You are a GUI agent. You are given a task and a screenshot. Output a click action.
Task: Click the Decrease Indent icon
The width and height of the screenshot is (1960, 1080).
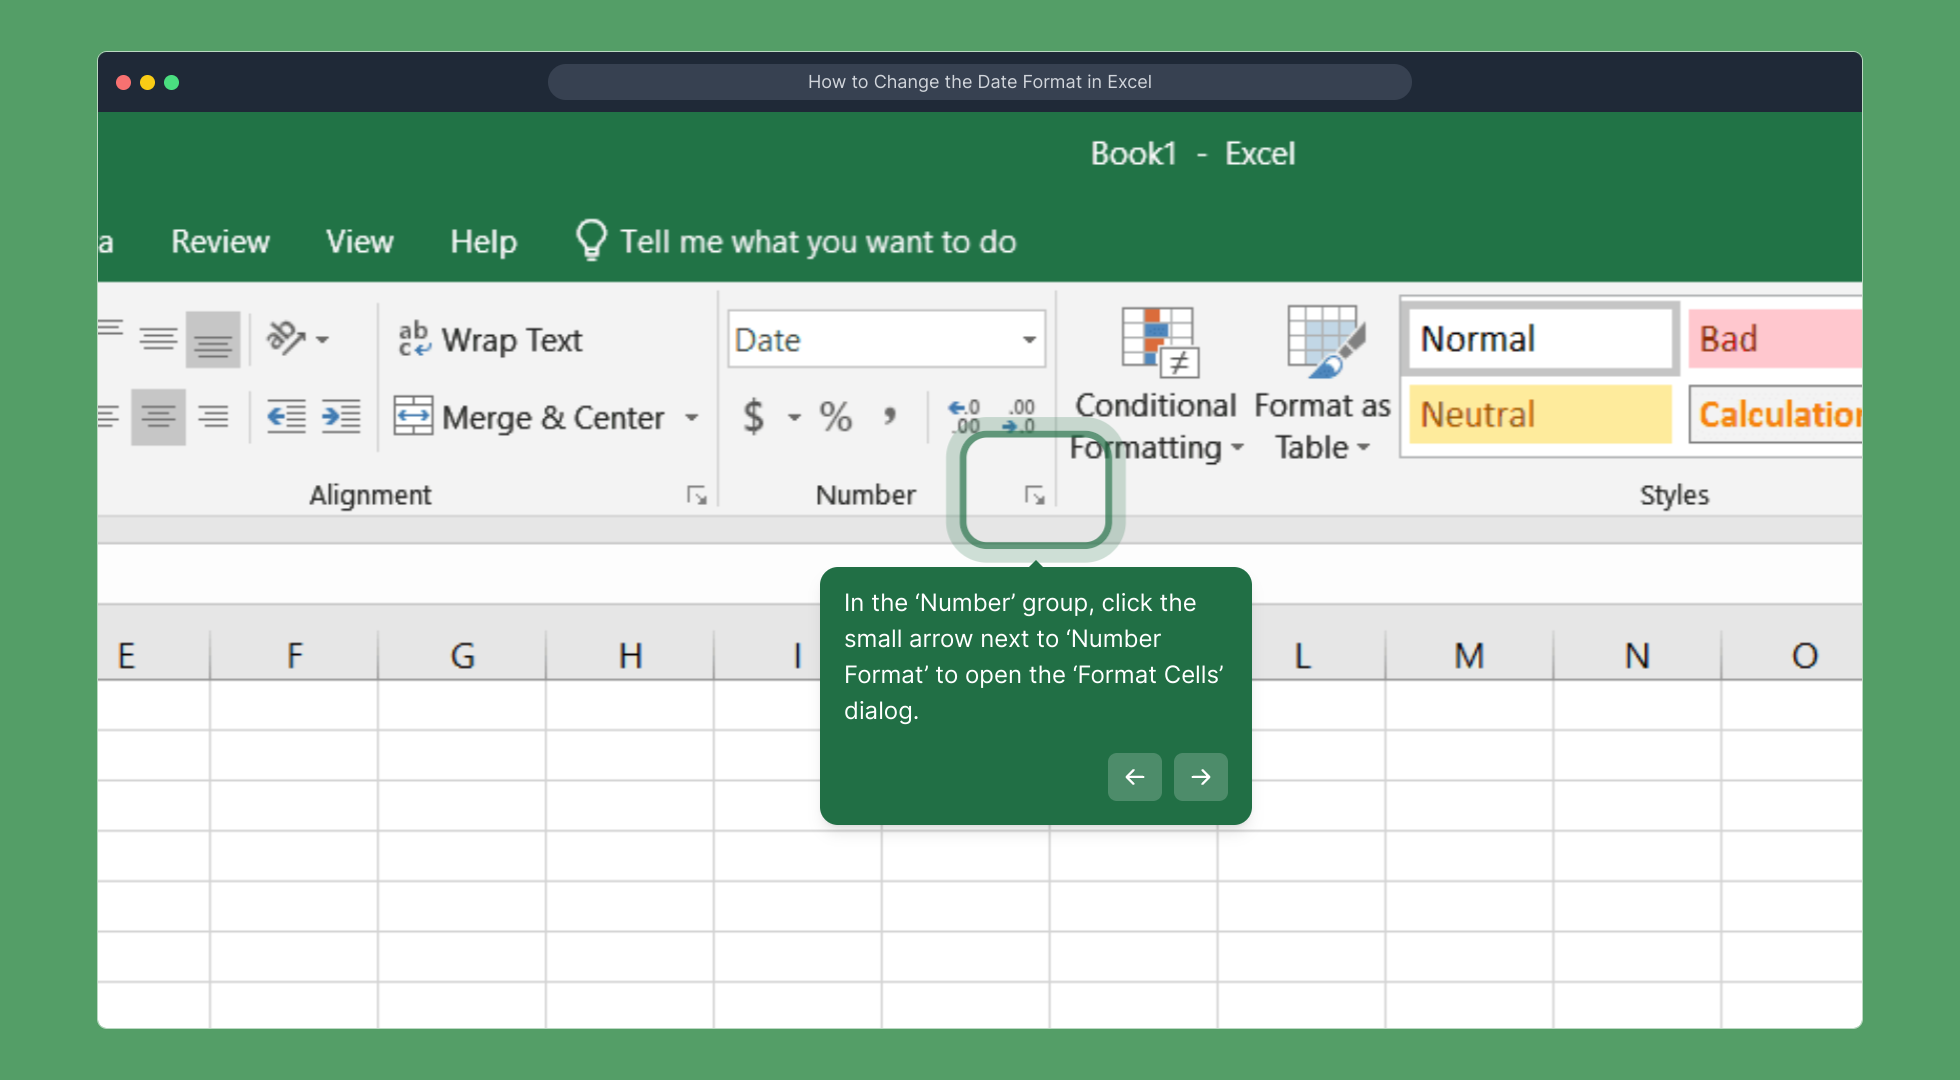(286, 416)
